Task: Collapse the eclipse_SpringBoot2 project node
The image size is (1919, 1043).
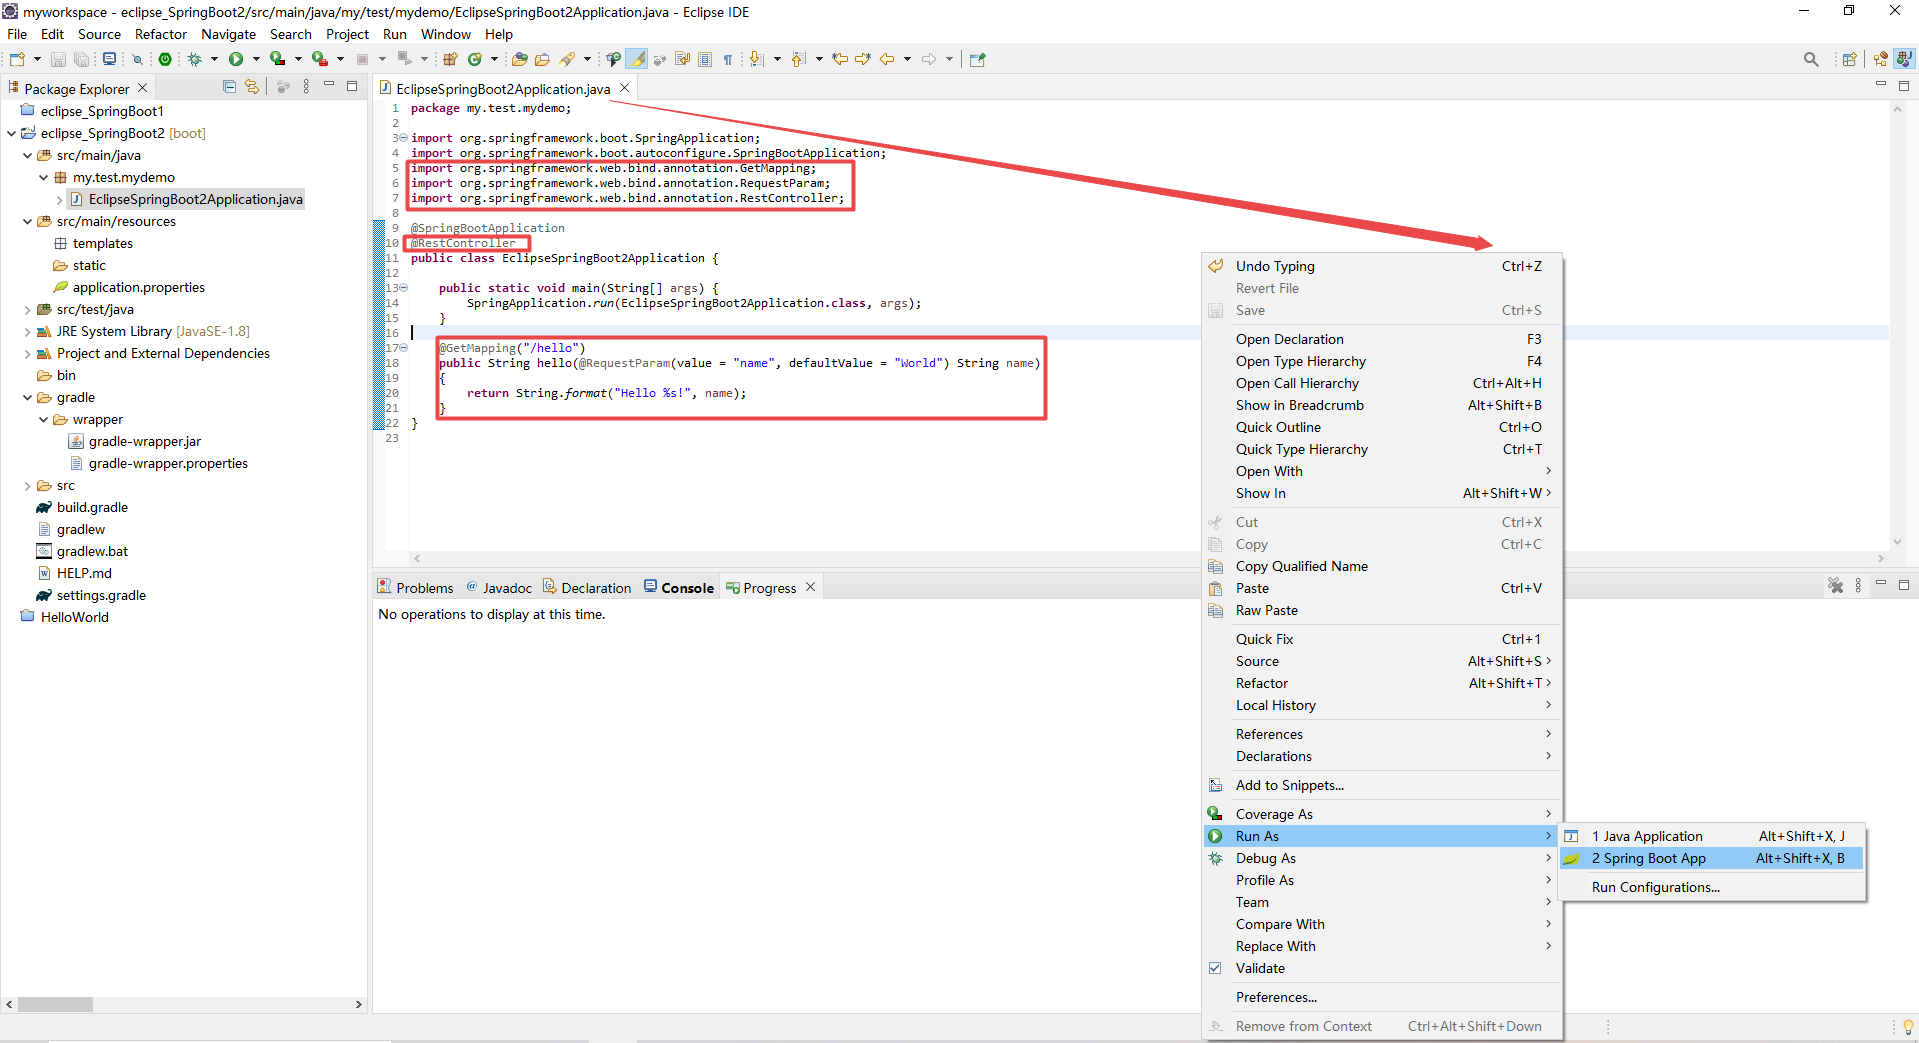Action: pos(11,133)
